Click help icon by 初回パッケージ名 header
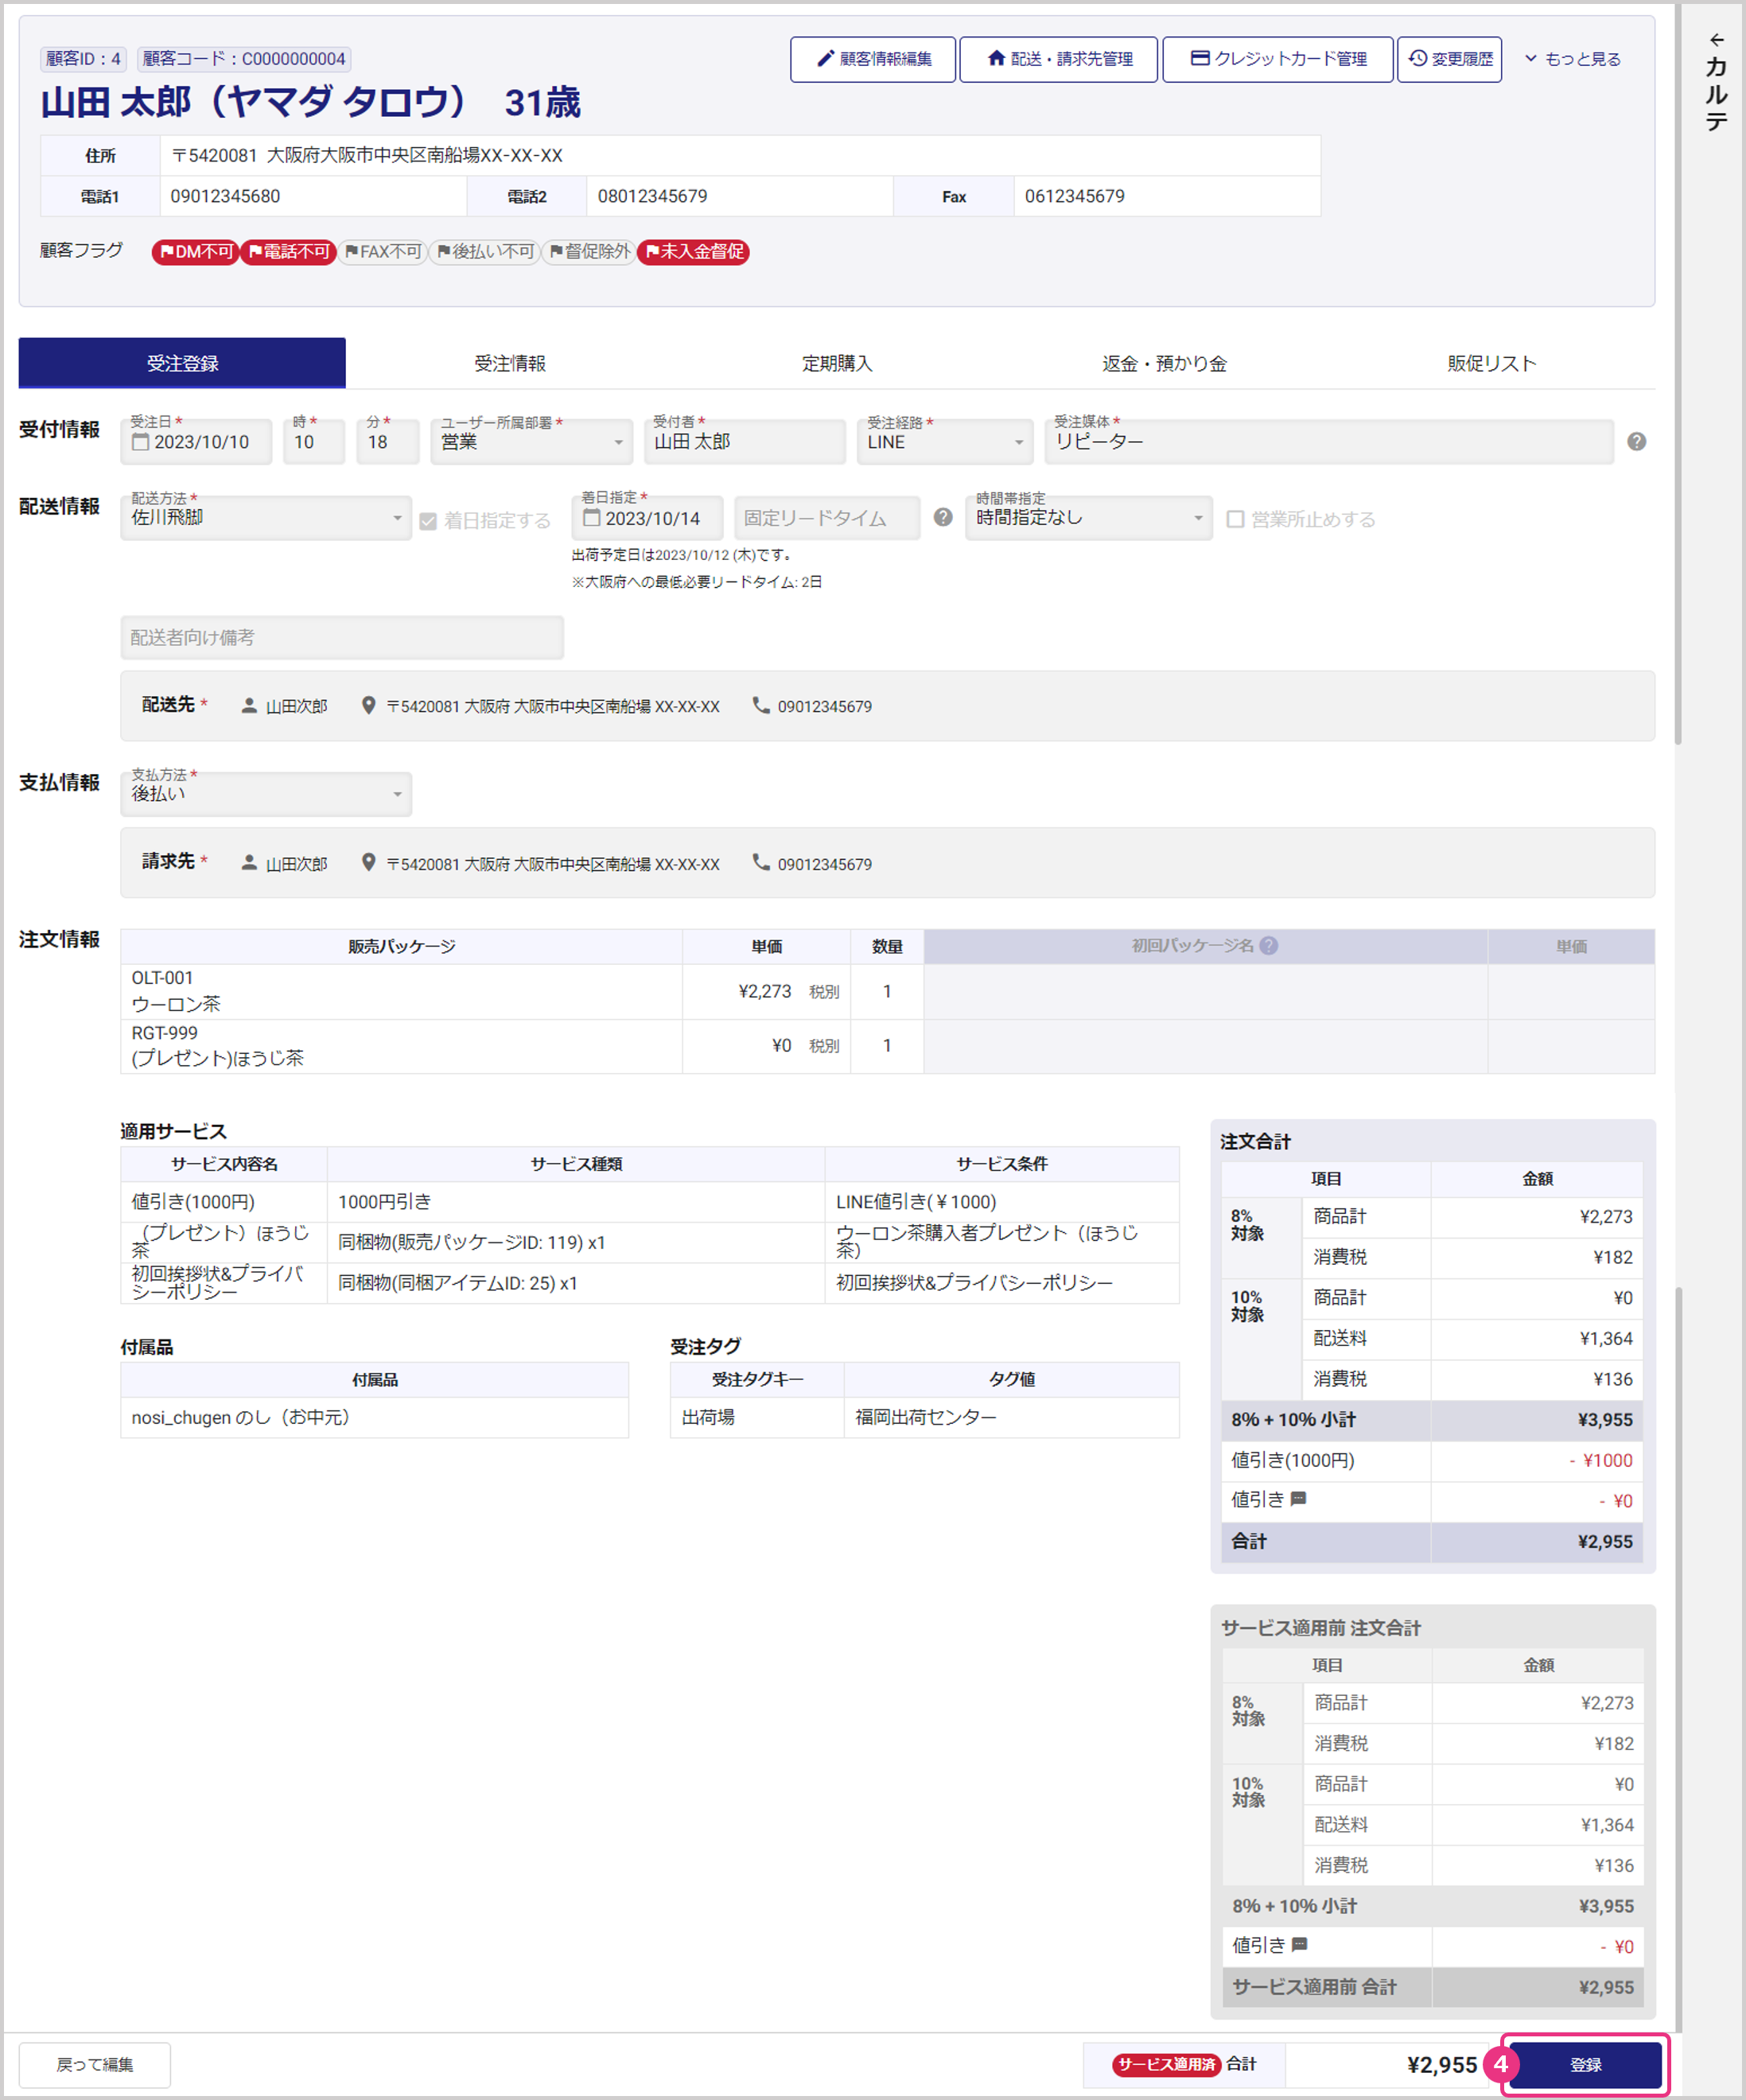This screenshot has height=2100, width=1746. (x=1269, y=946)
